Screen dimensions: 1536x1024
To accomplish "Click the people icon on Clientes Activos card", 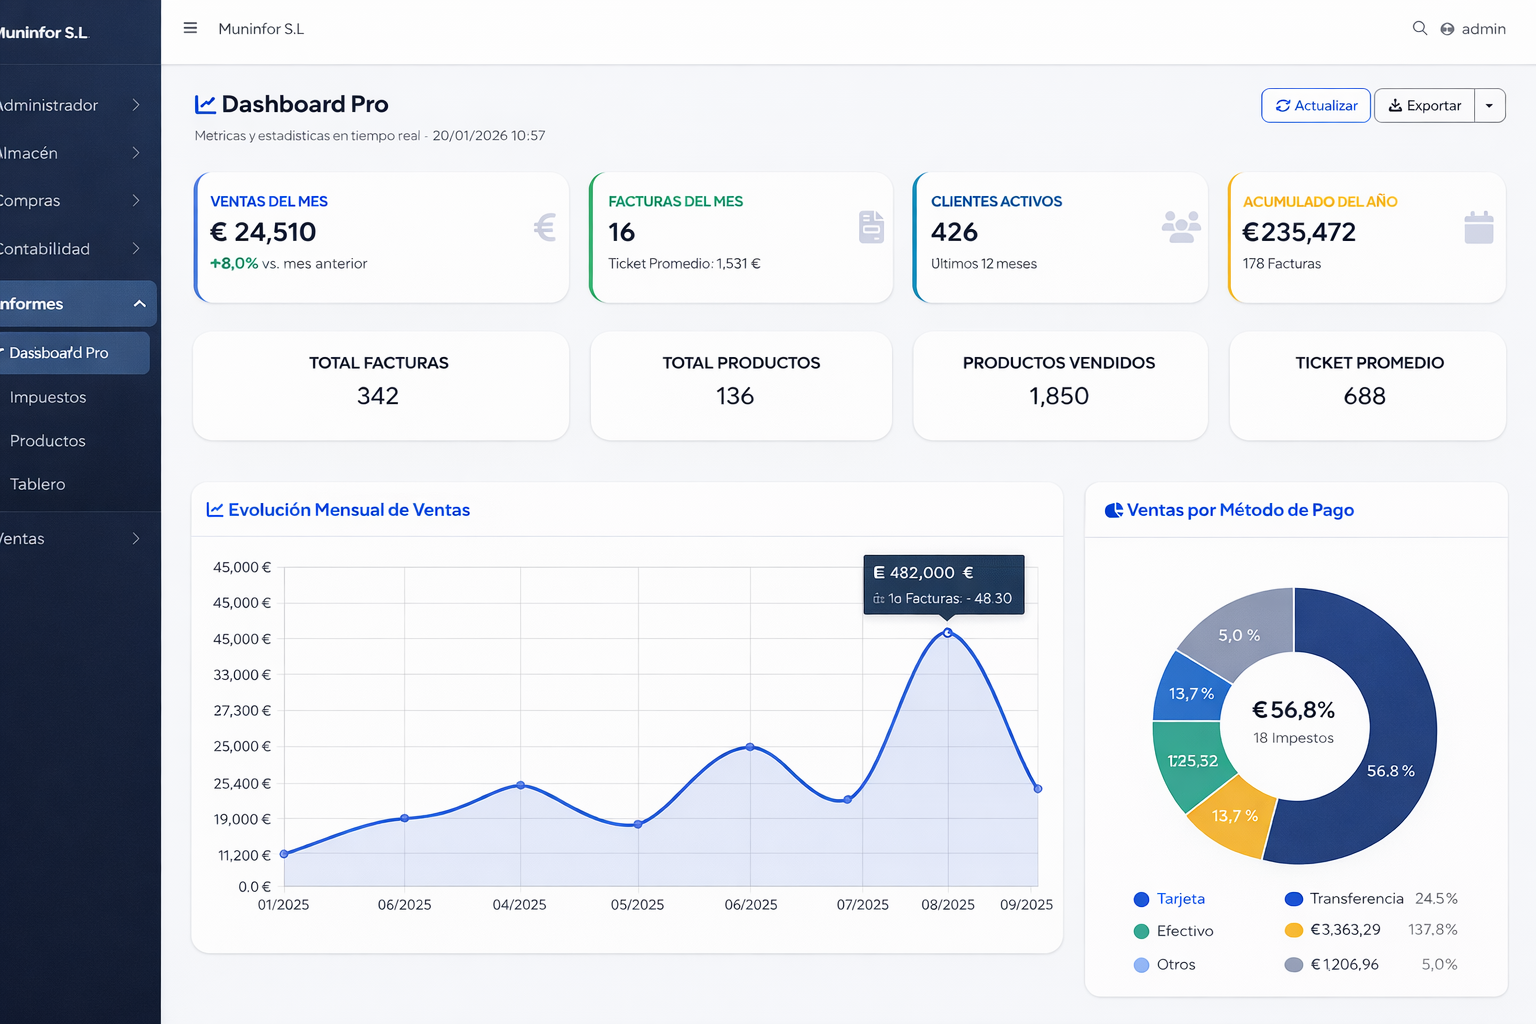I will (1181, 228).
